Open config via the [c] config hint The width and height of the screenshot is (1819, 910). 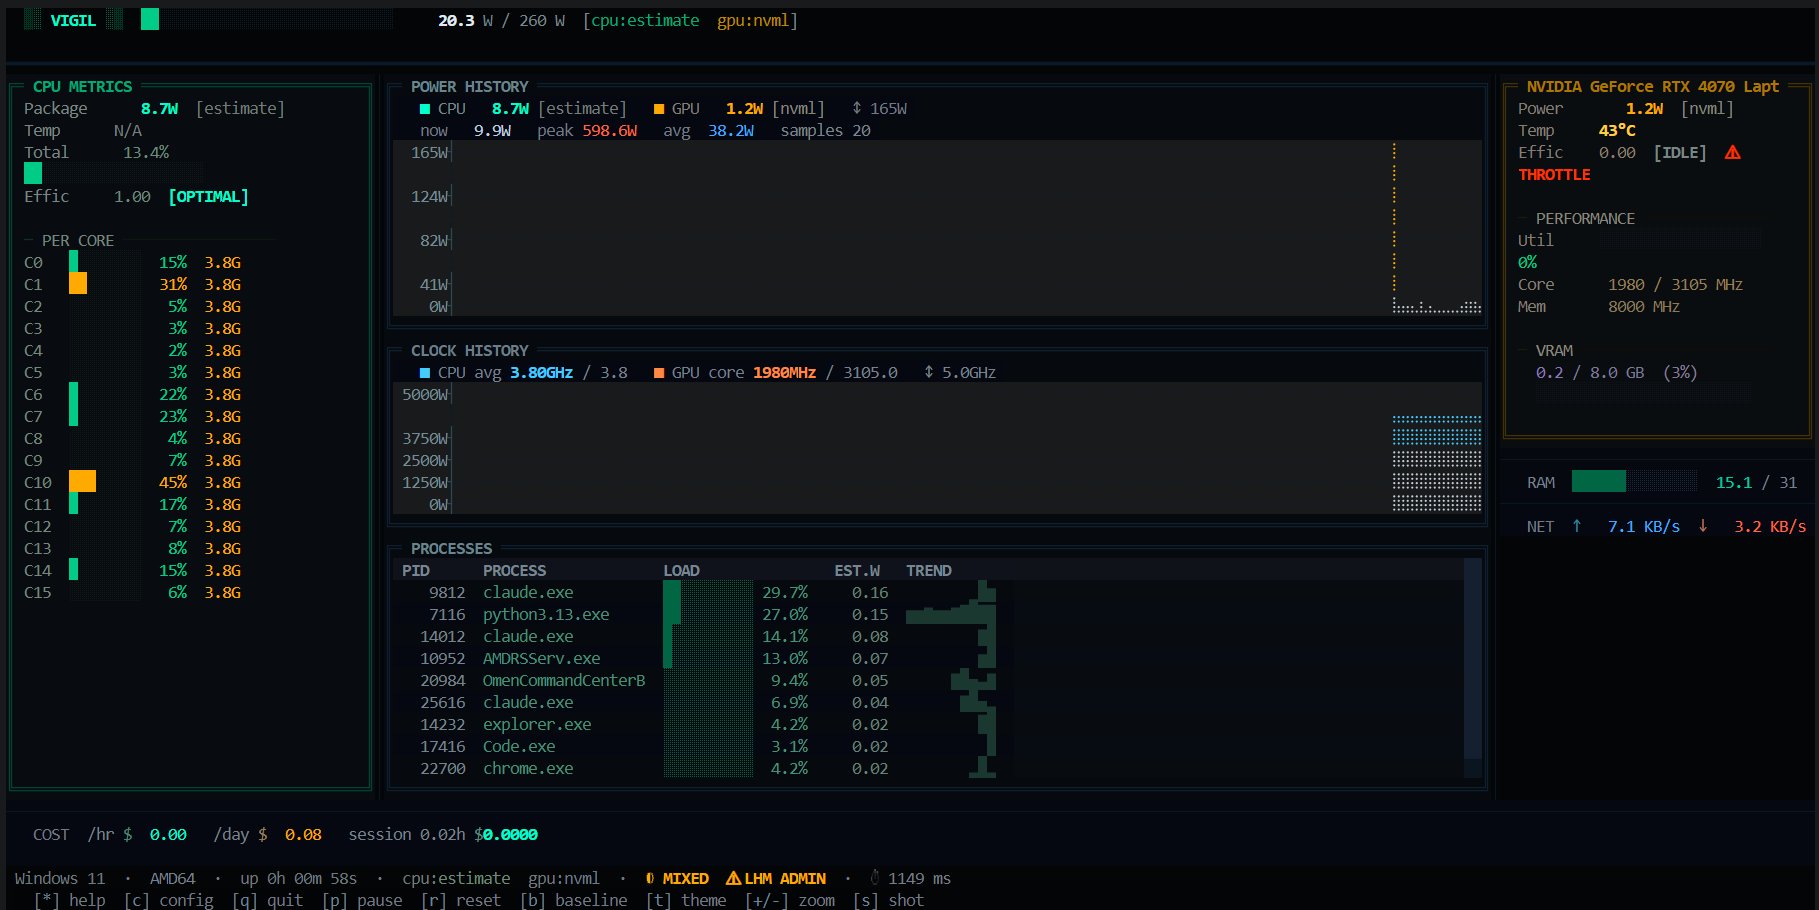pyautogui.click(x=168, y=900)
